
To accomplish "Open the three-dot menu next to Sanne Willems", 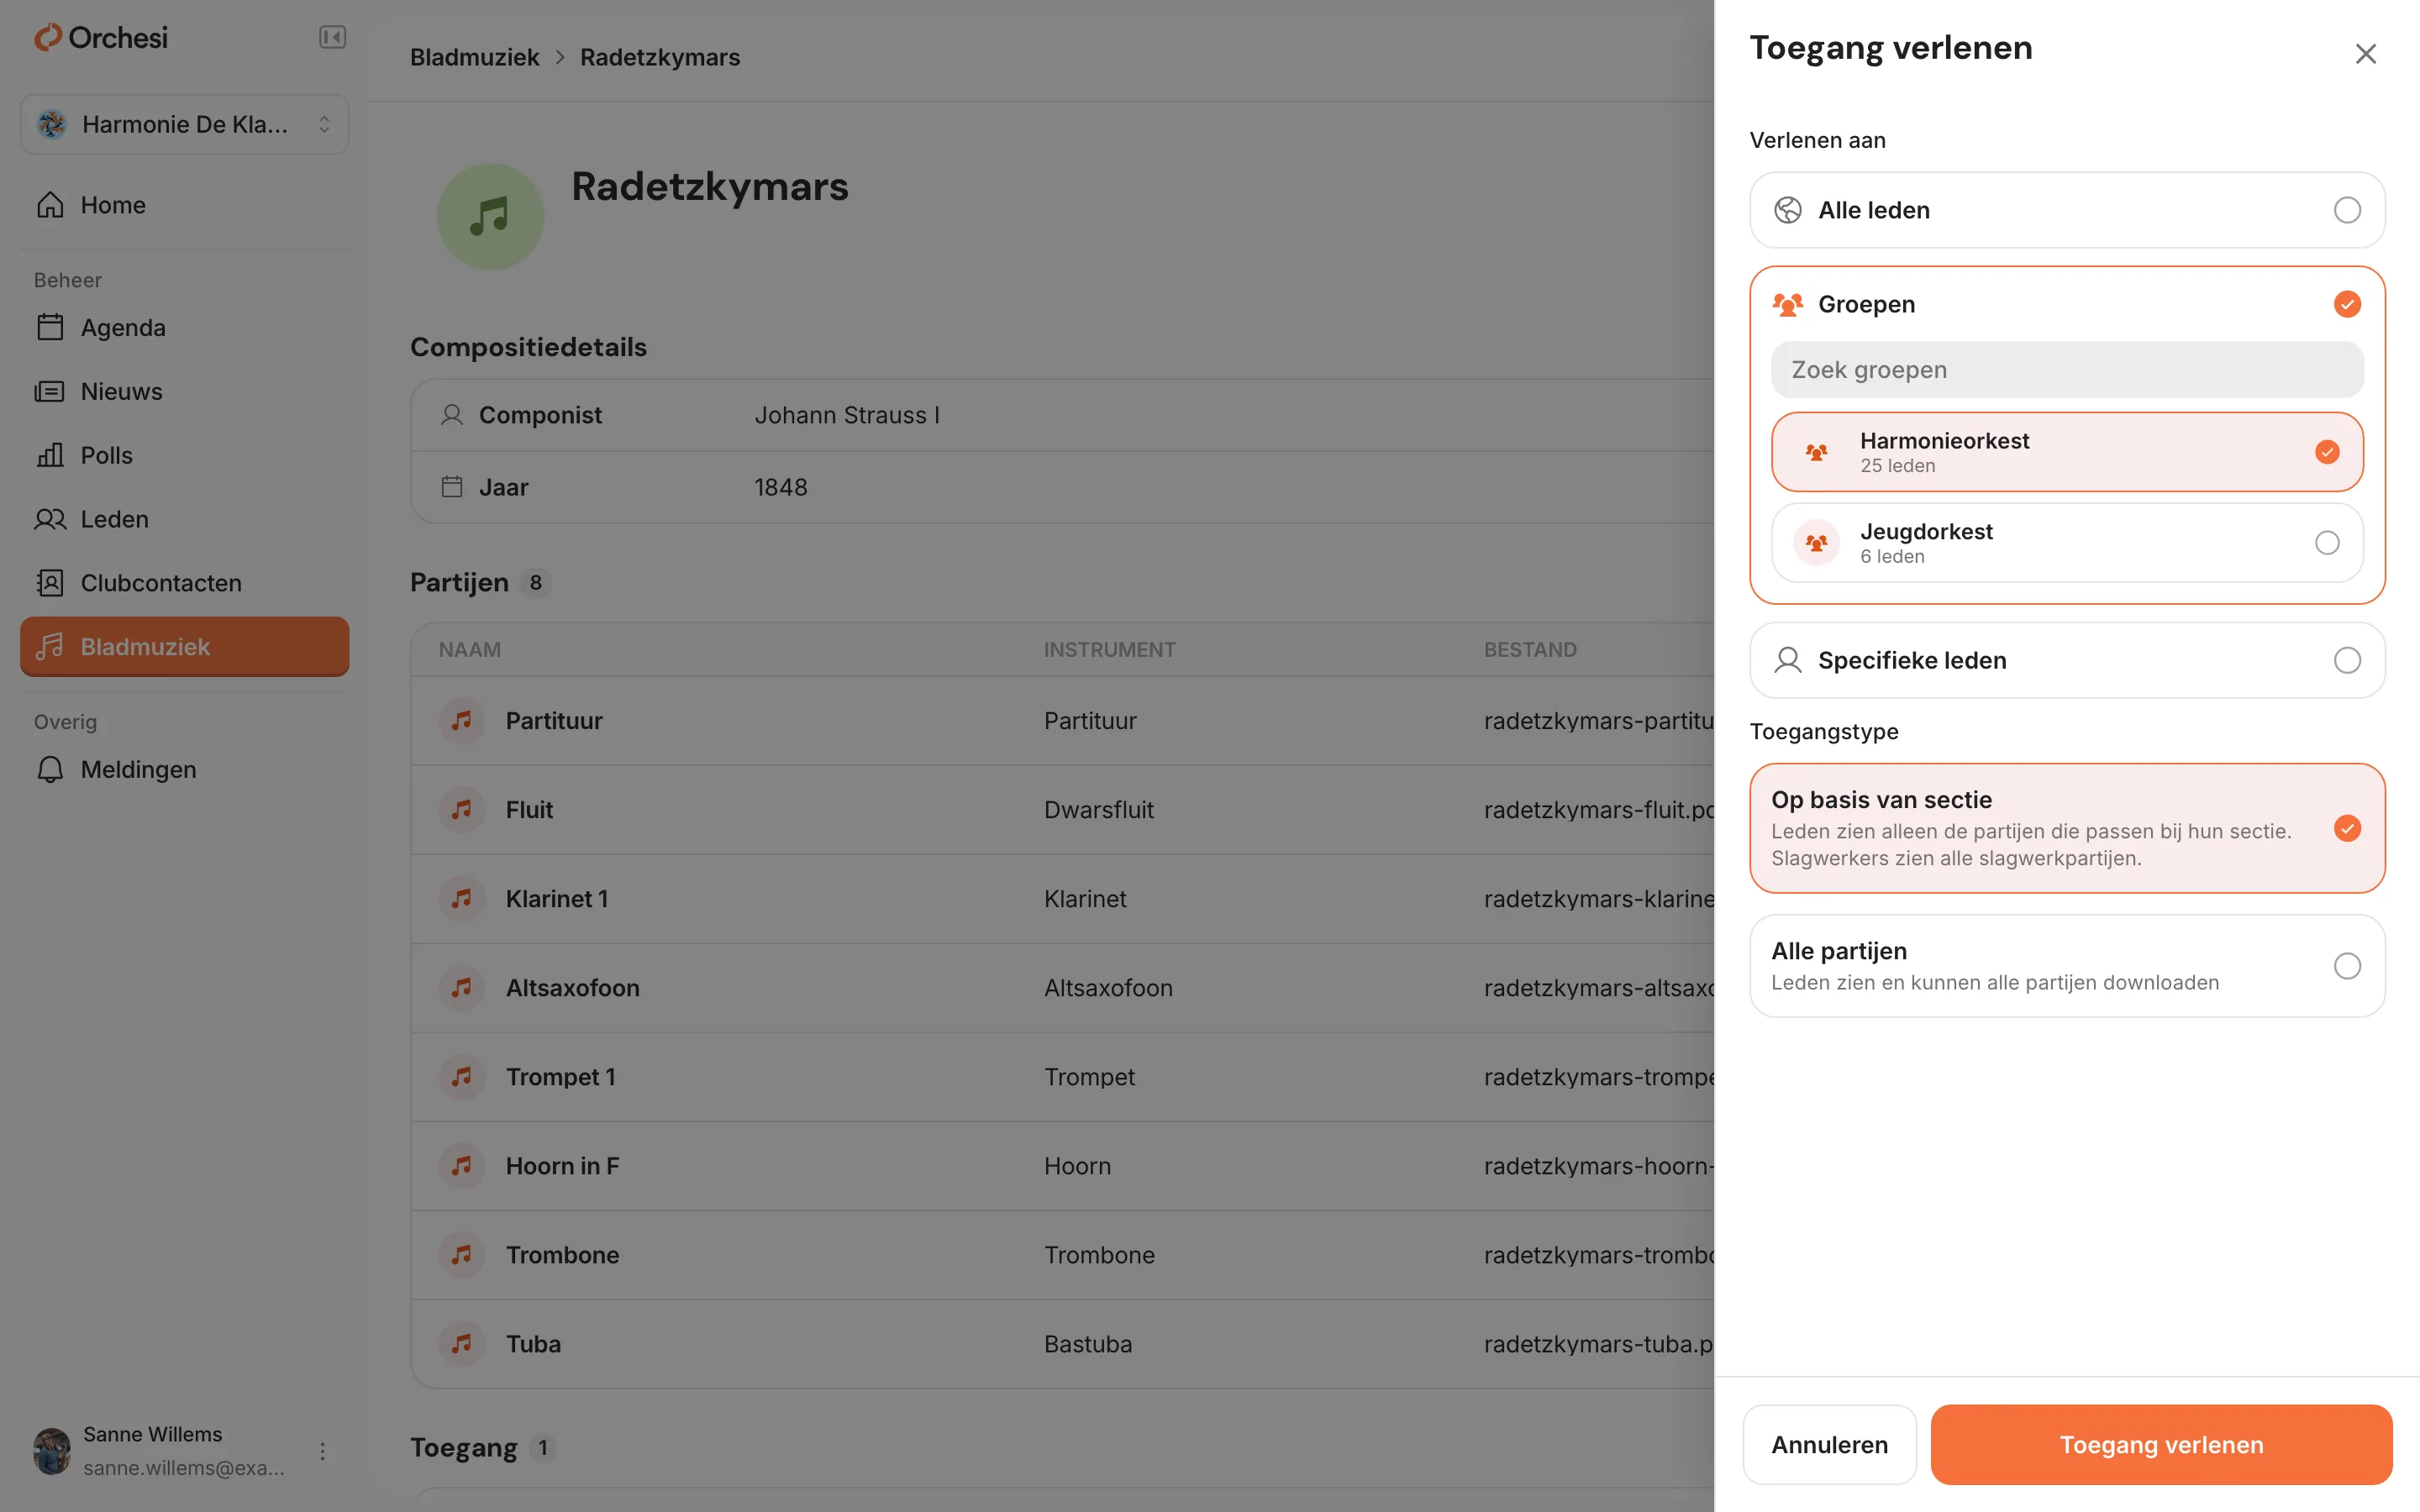I will pos(322,1451).
